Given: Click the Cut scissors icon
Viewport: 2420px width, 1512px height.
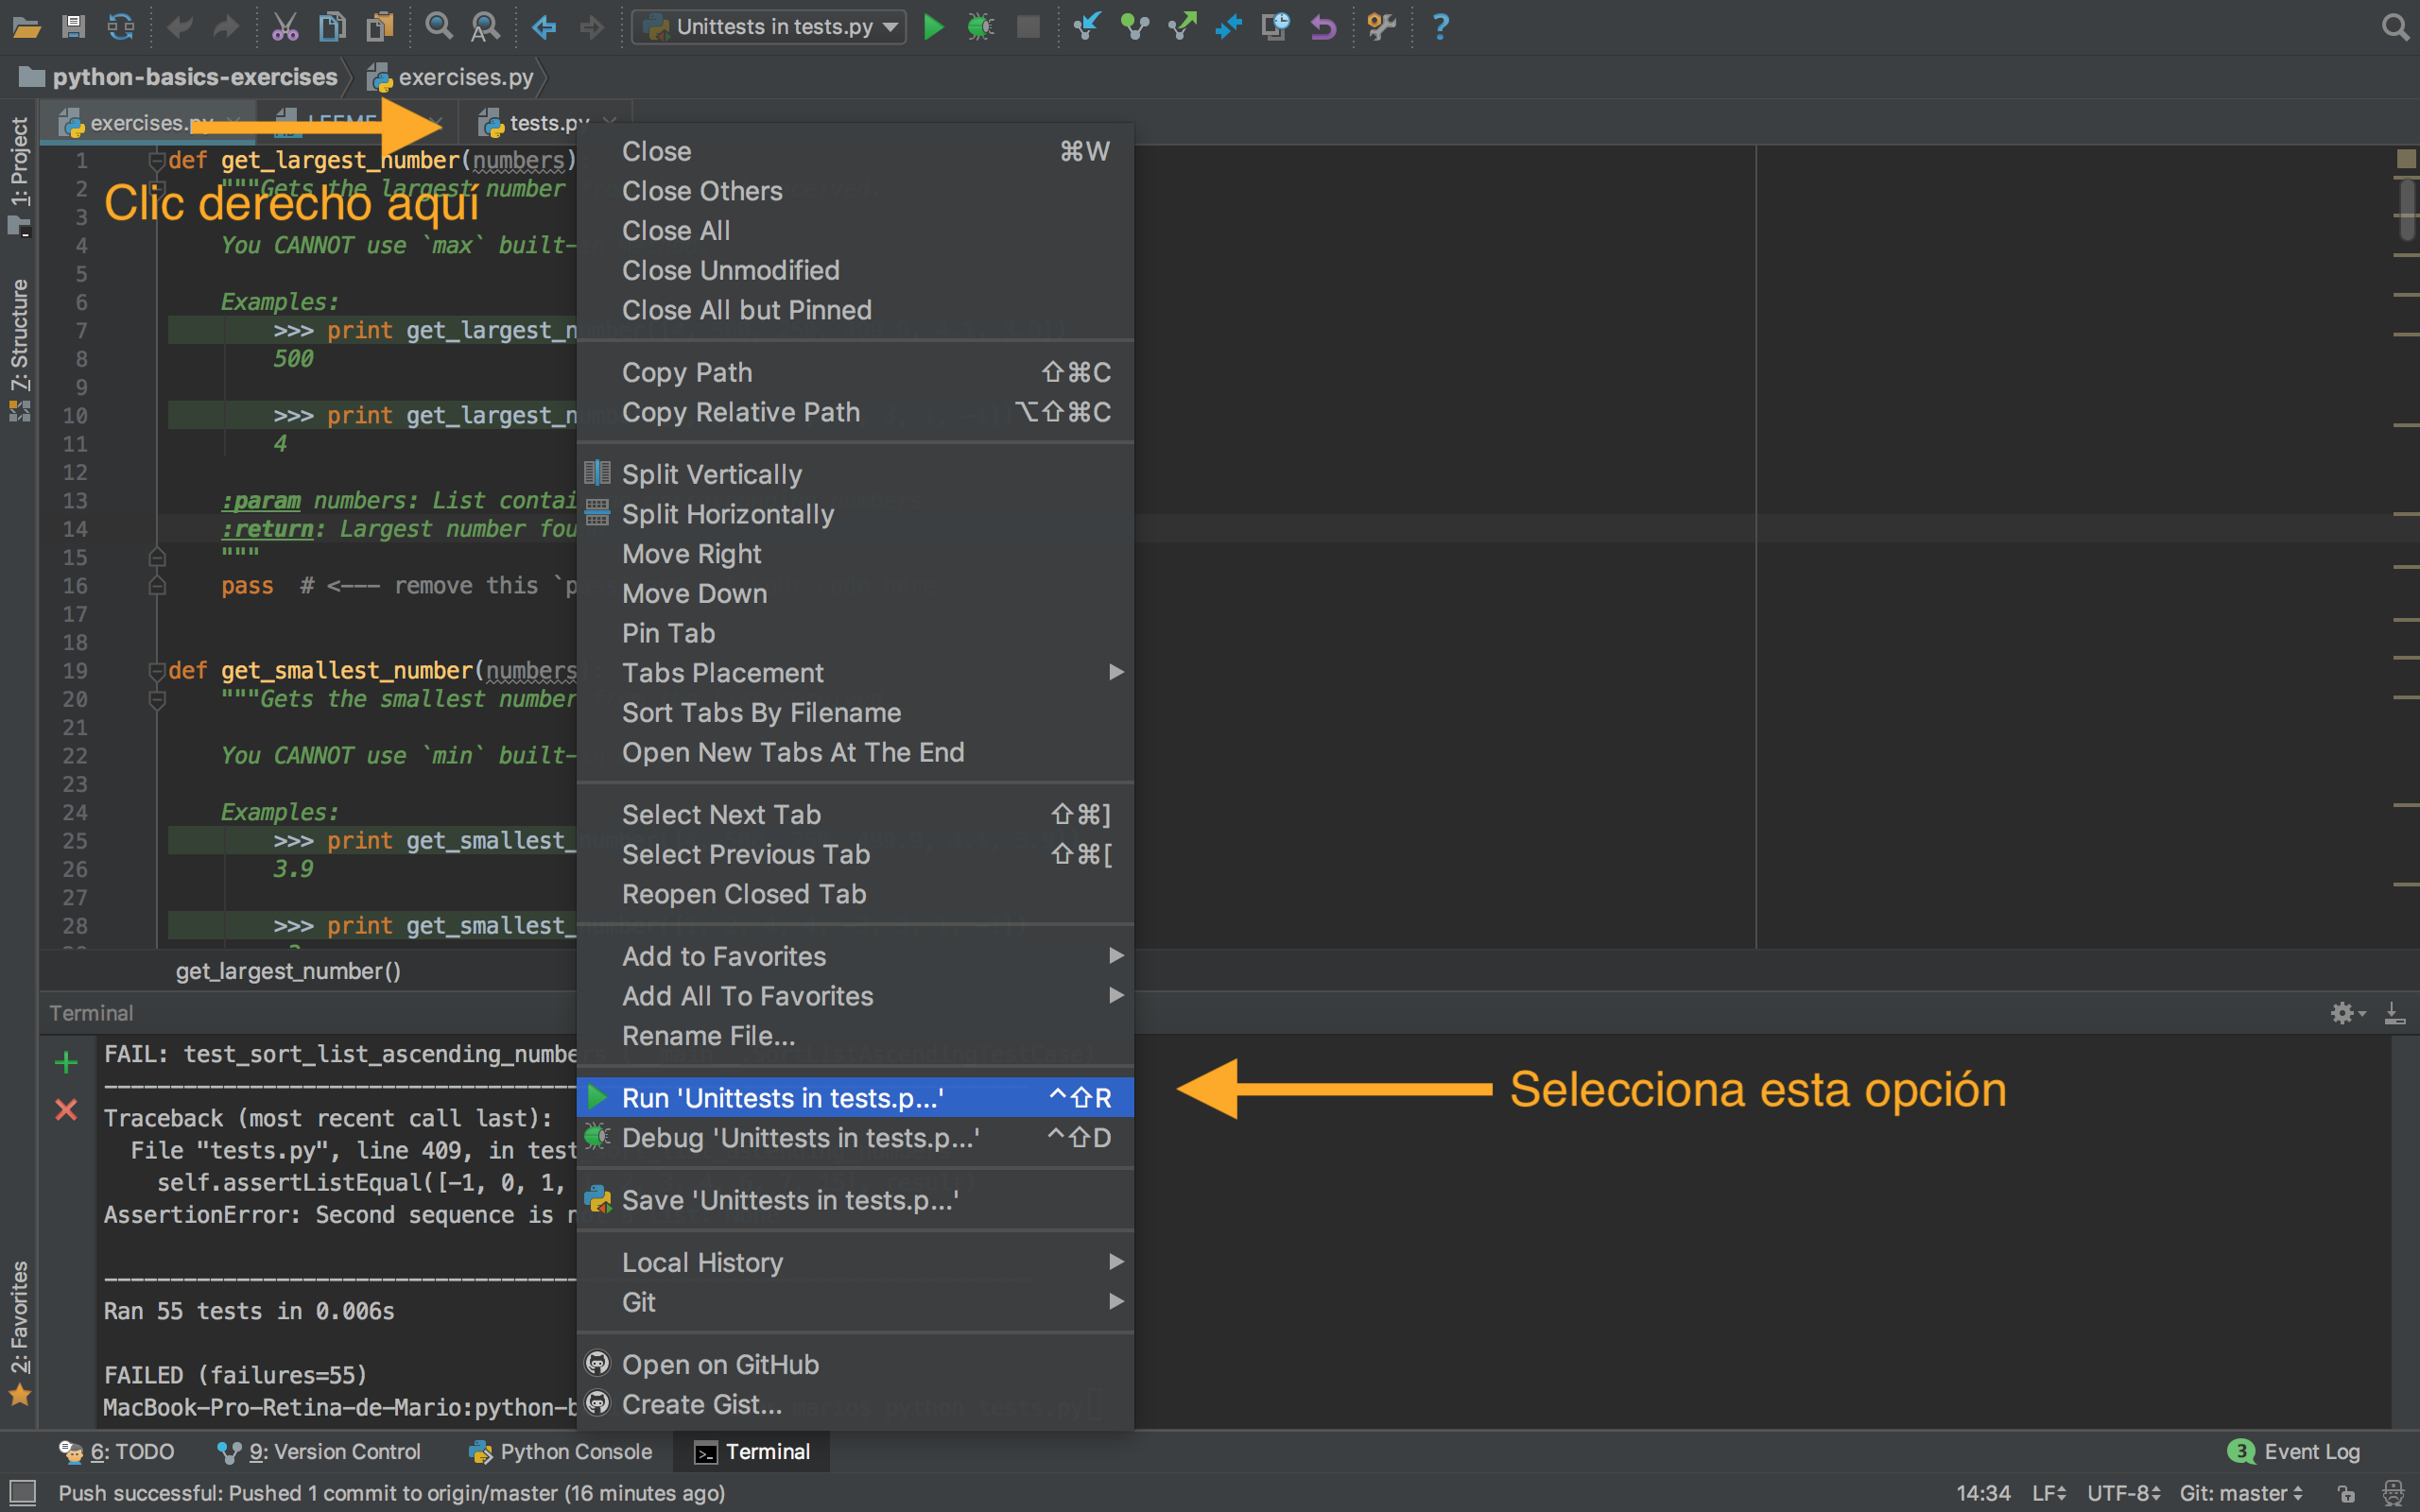Looking at the screenshot, I should tap(285, 27).
